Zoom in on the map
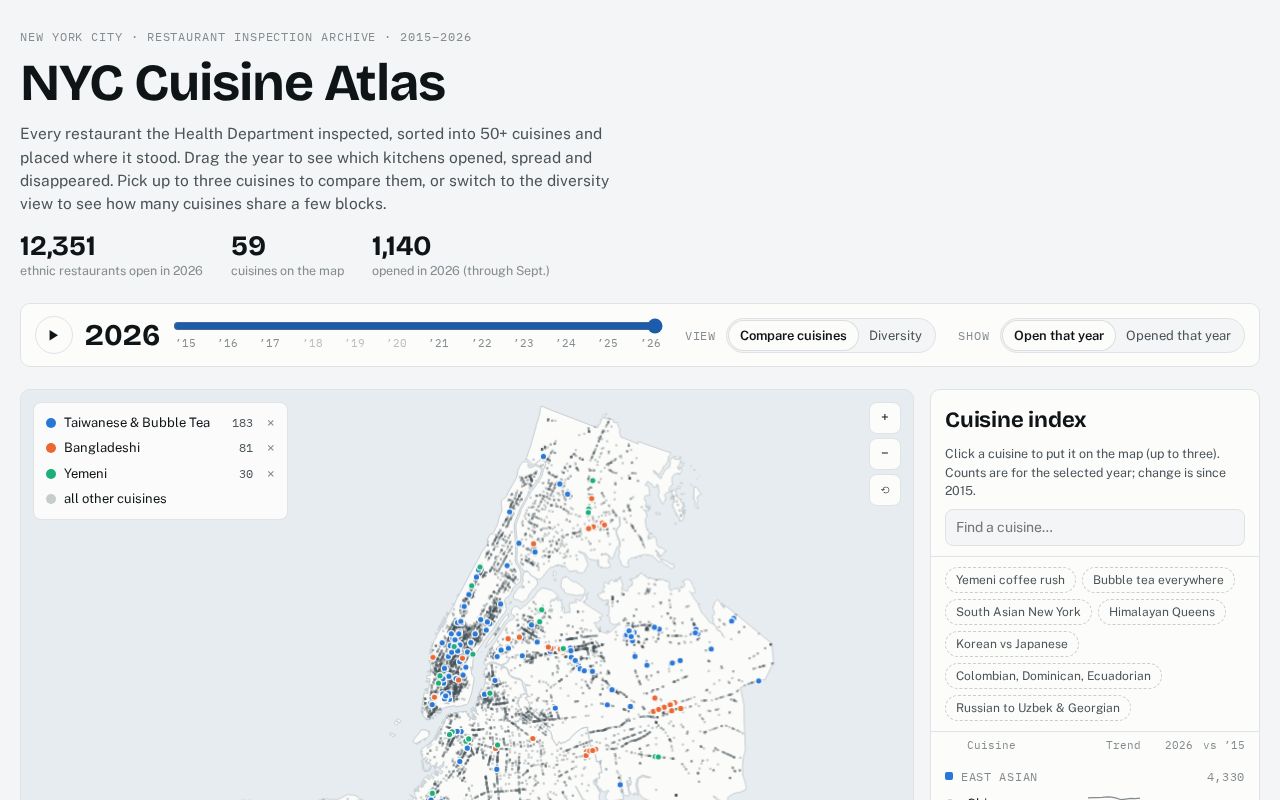The height and width of the screenshot is (800, 1280). click(885, 418)
